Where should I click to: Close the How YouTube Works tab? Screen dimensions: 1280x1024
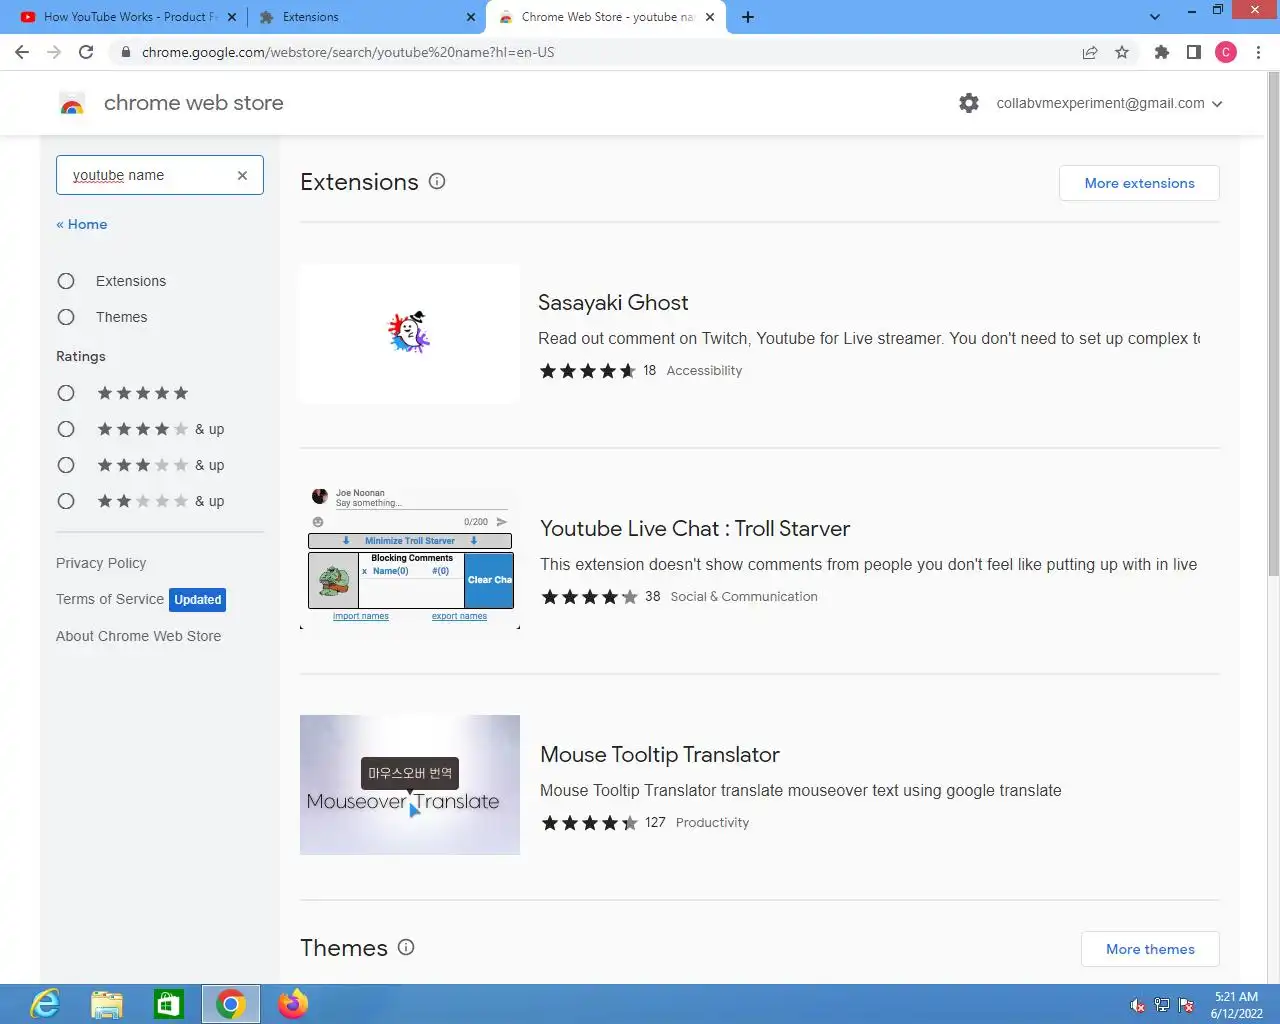coord(232,17)
